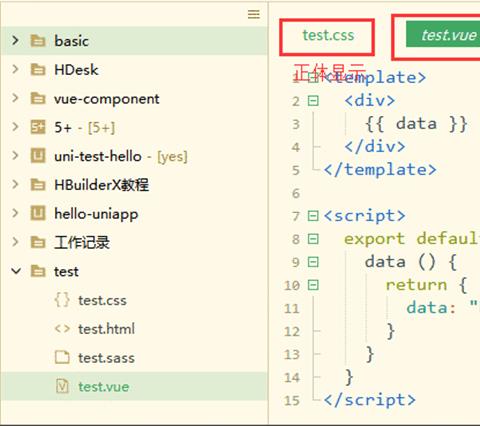Viewport: 480px width, 426px height.
Task: Click the test folder icon
Action: [x=38, y=271]
